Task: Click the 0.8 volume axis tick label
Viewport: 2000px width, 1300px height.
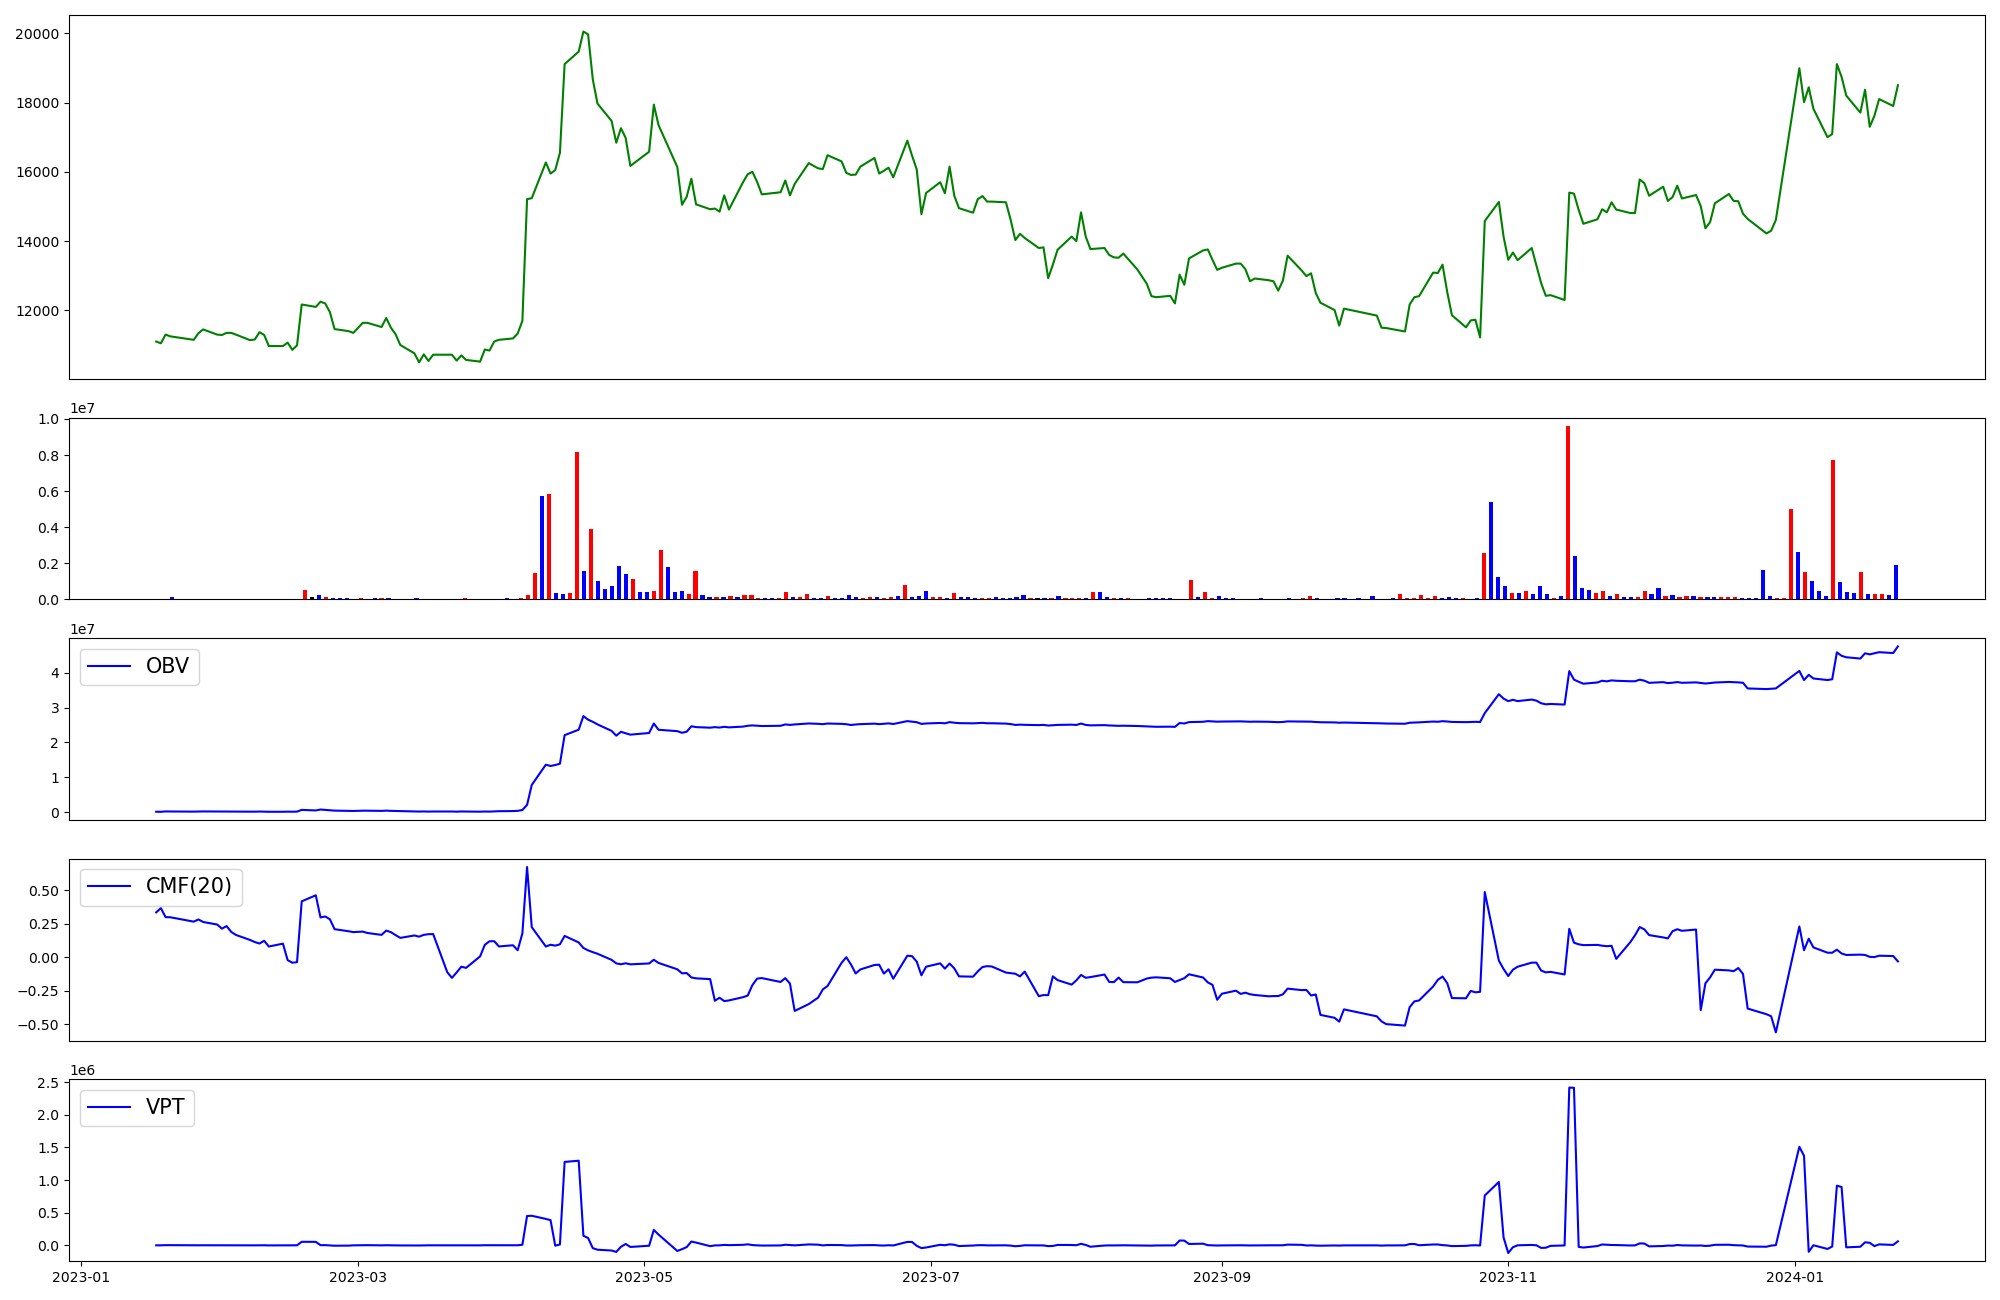Action: tap(48, 456)
